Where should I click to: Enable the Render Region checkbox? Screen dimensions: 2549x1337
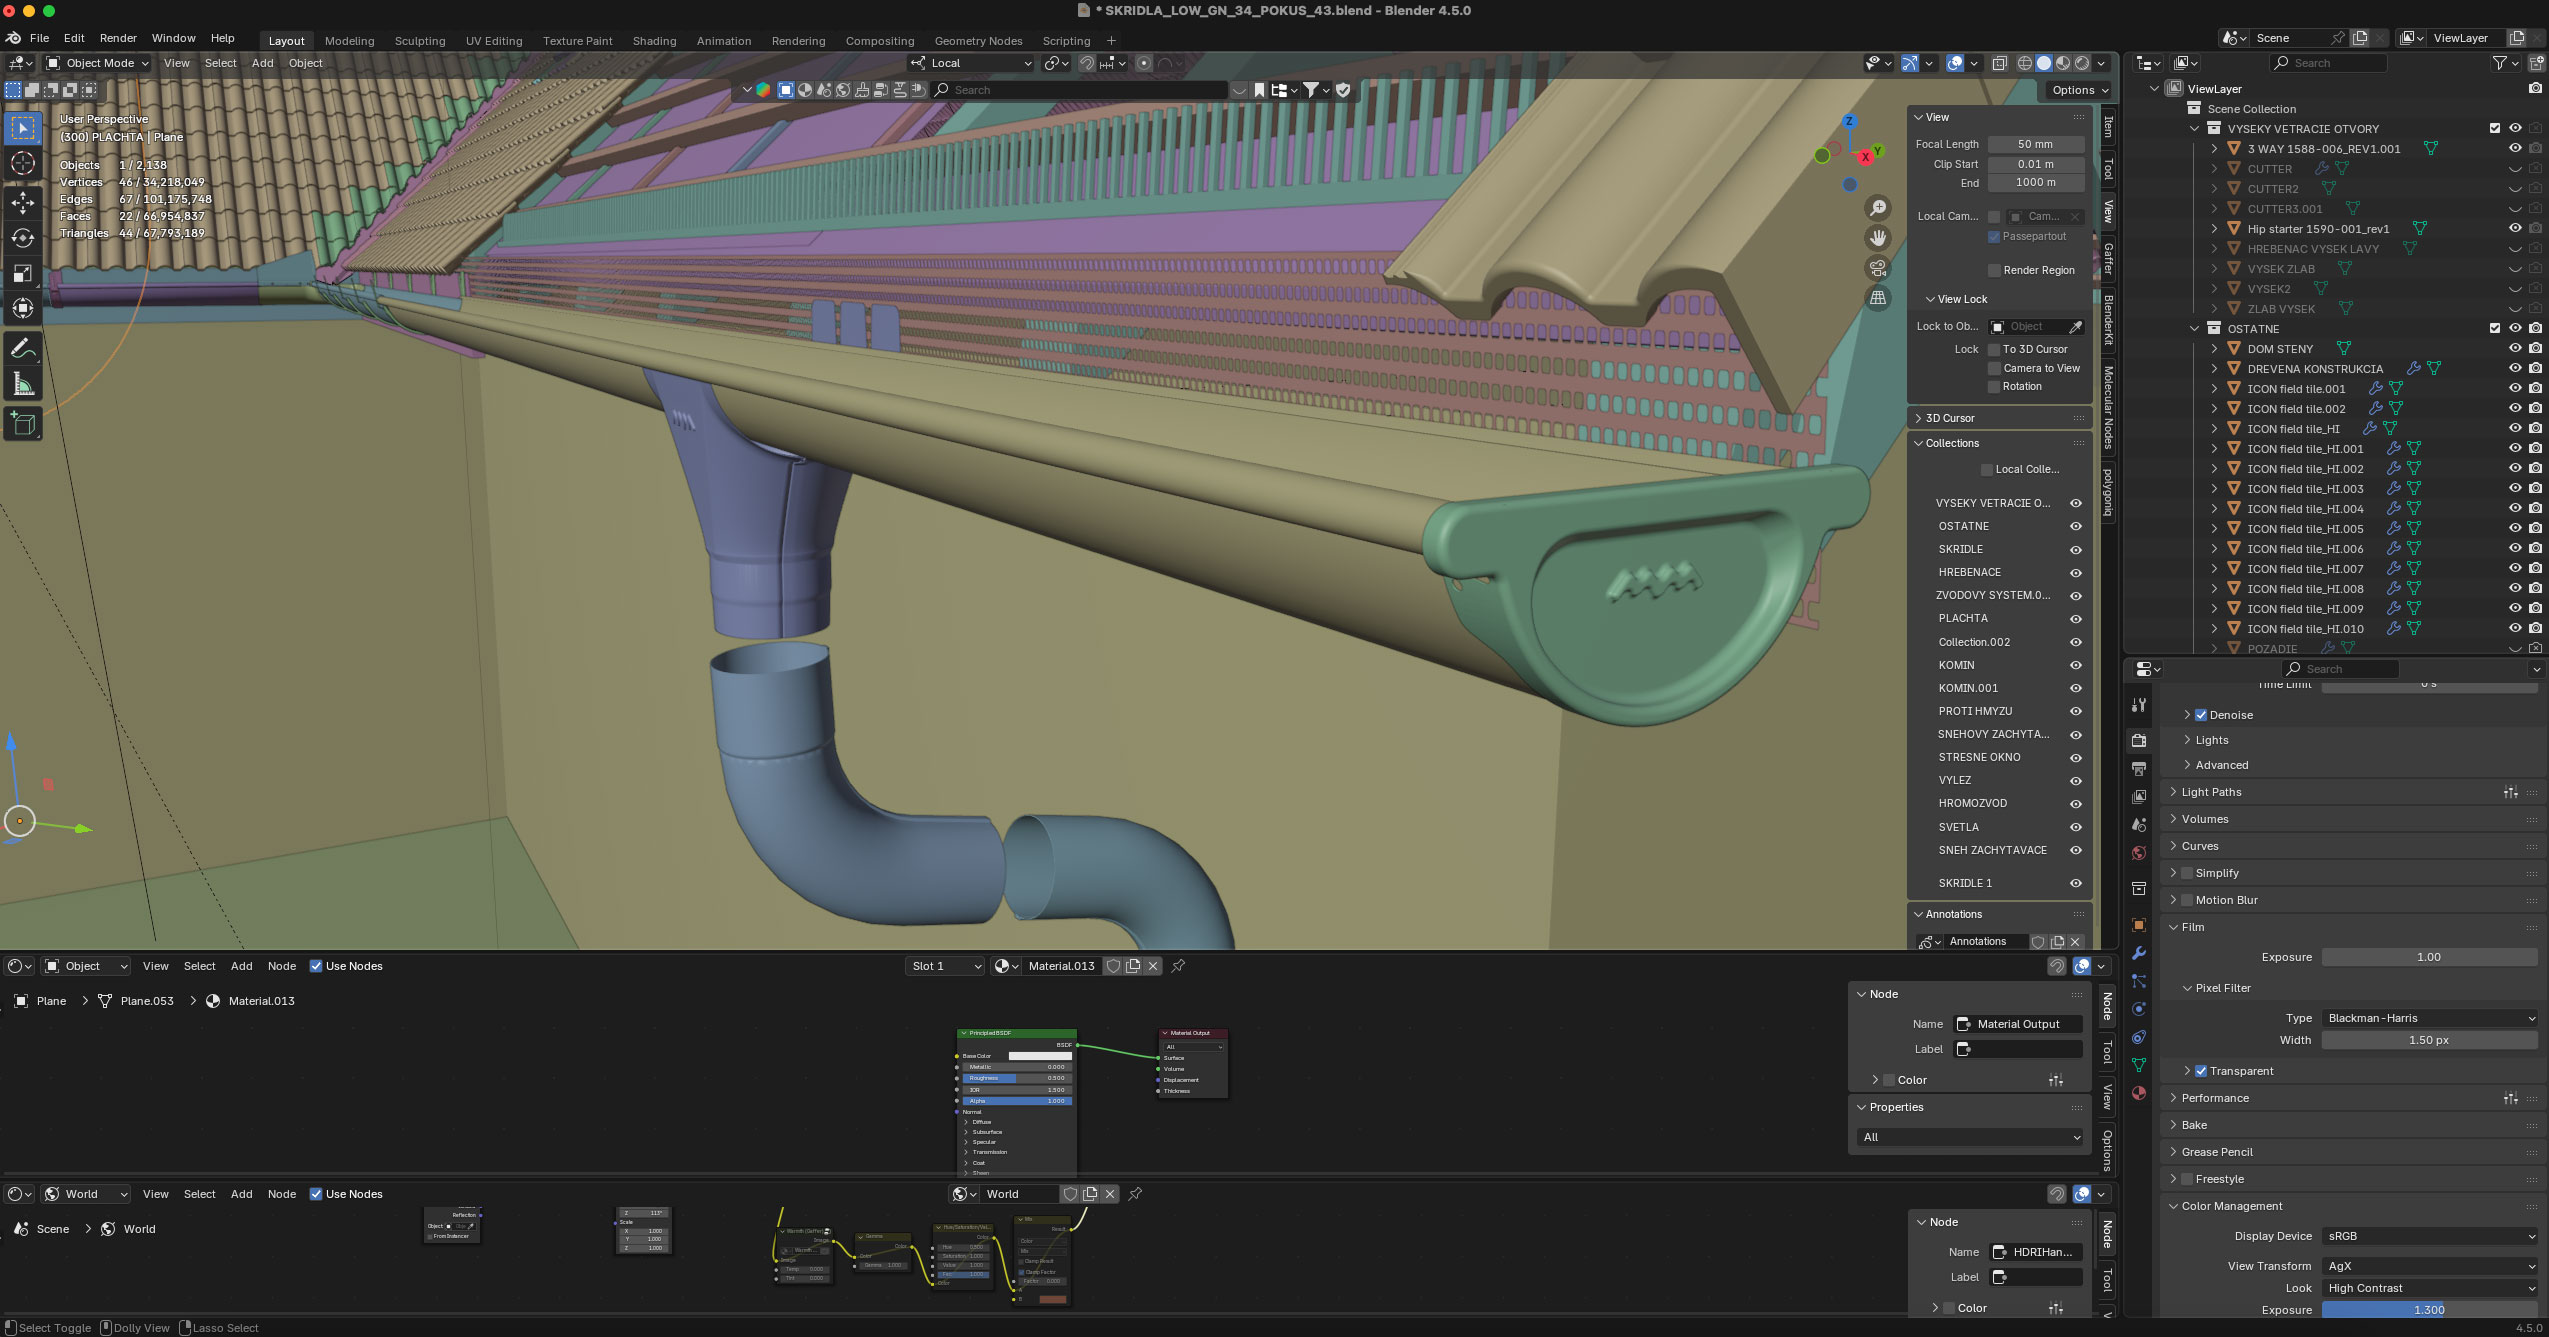pyautogui.click(x=1994, y=270)
